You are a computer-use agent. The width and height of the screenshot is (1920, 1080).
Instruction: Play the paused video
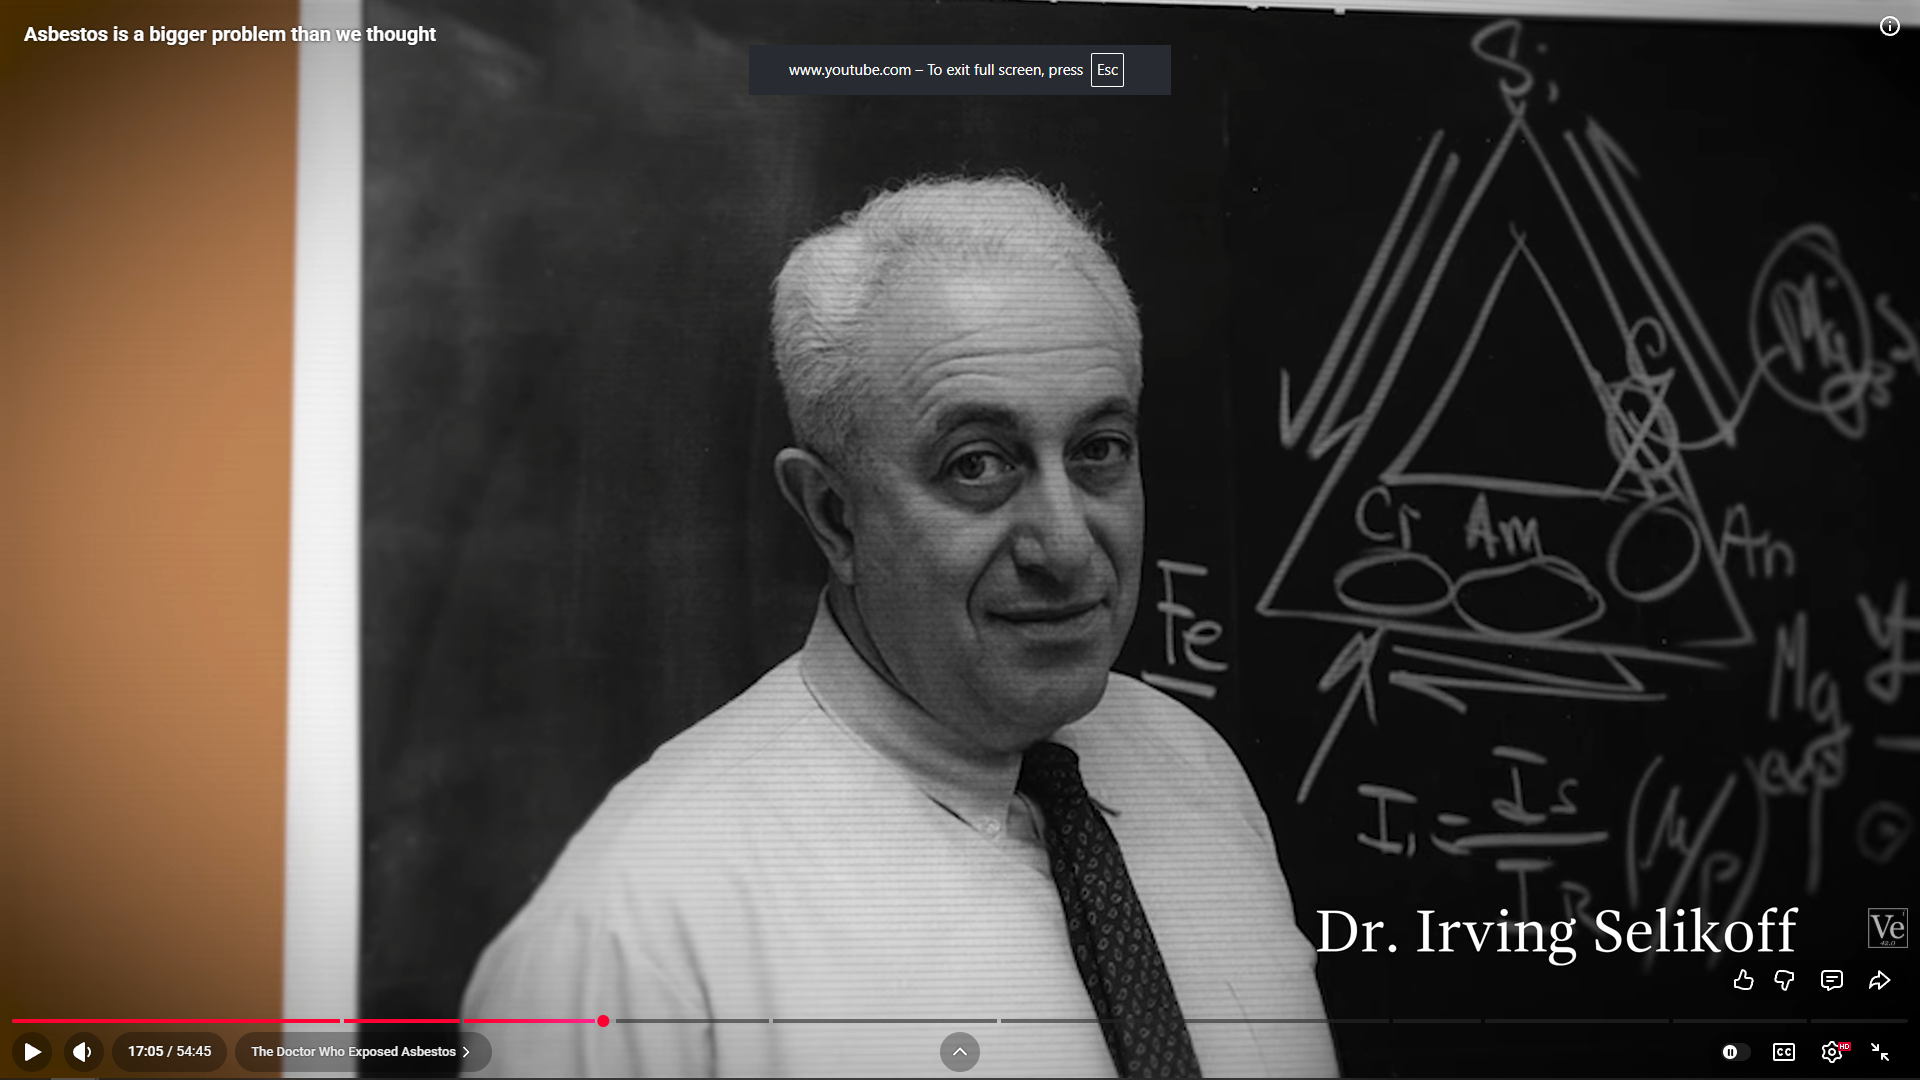point(32,1052)
